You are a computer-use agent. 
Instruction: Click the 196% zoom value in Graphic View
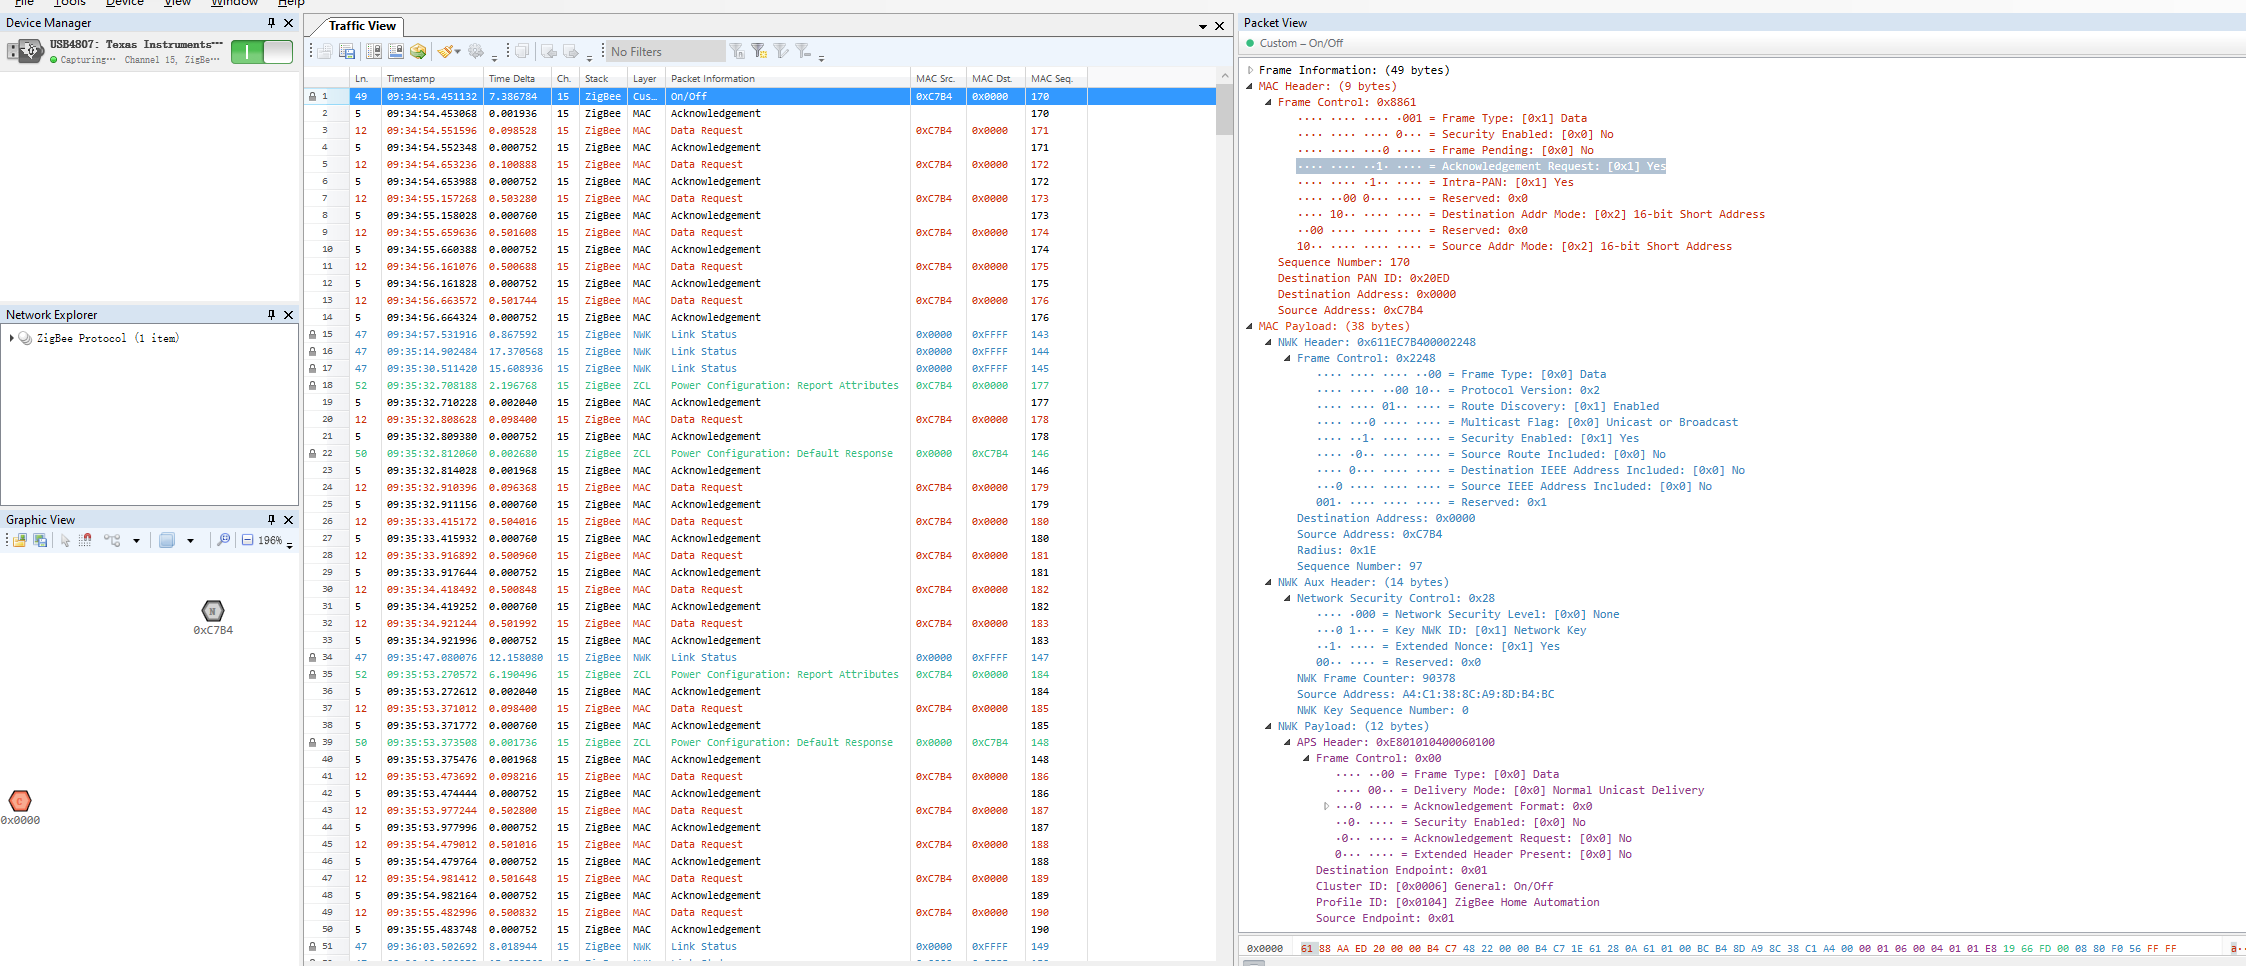(x=270, y=540)
